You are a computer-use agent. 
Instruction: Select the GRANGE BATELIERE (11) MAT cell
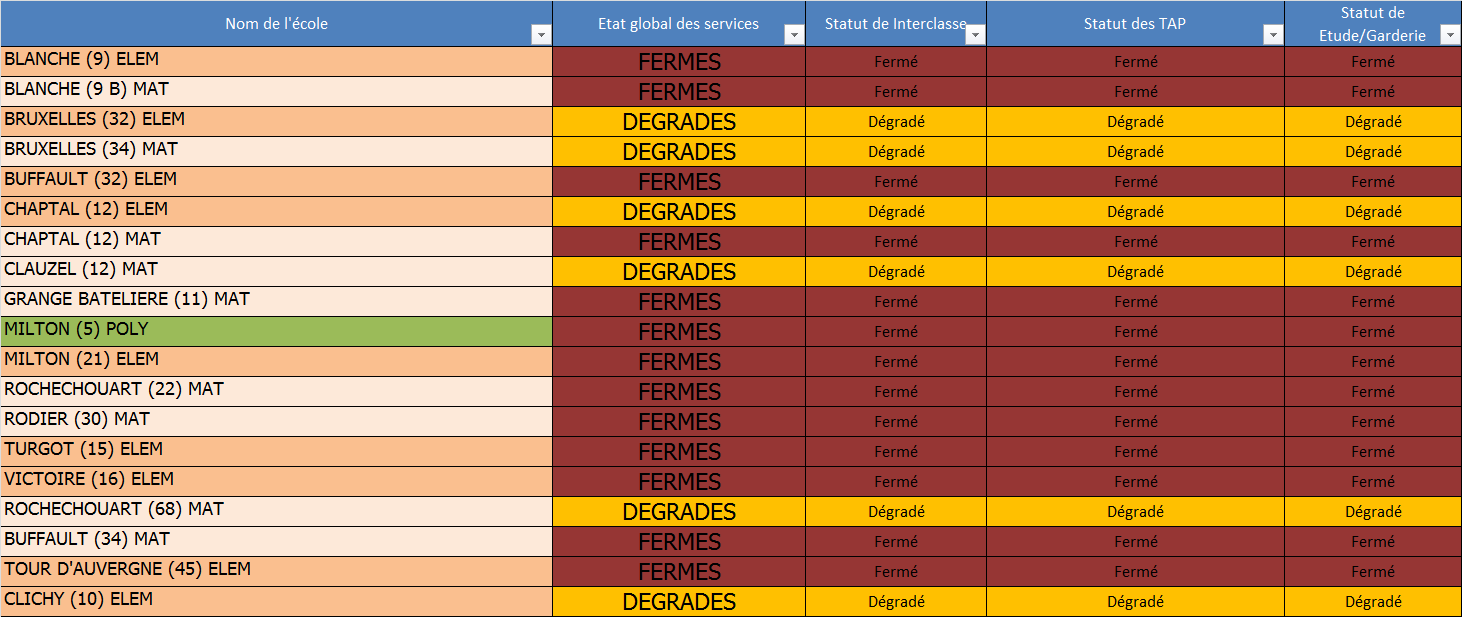point(277,302)
